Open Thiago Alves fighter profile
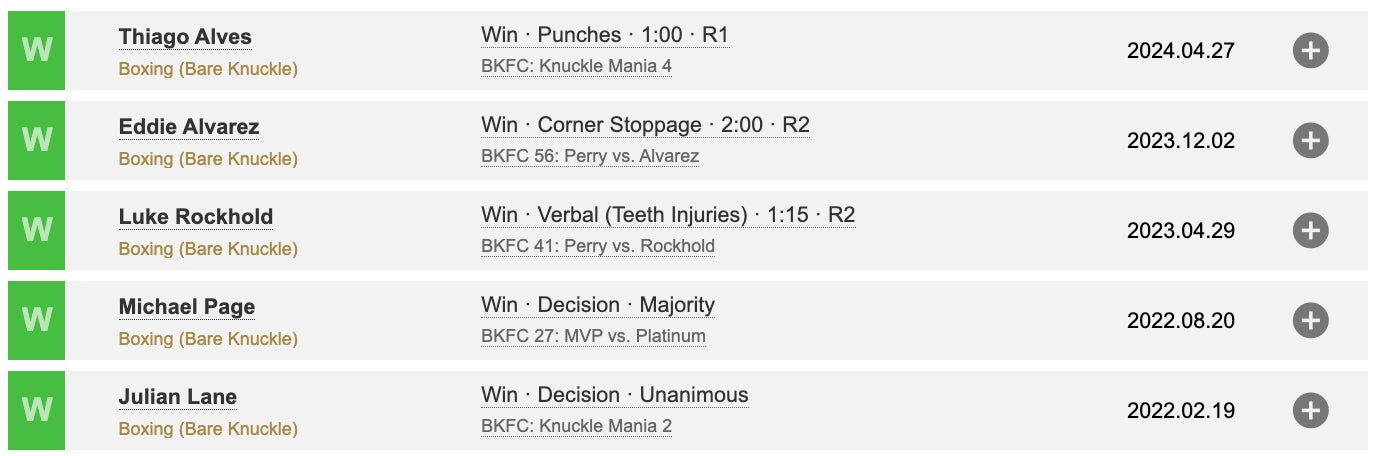1378x456 pixels. 185,37
